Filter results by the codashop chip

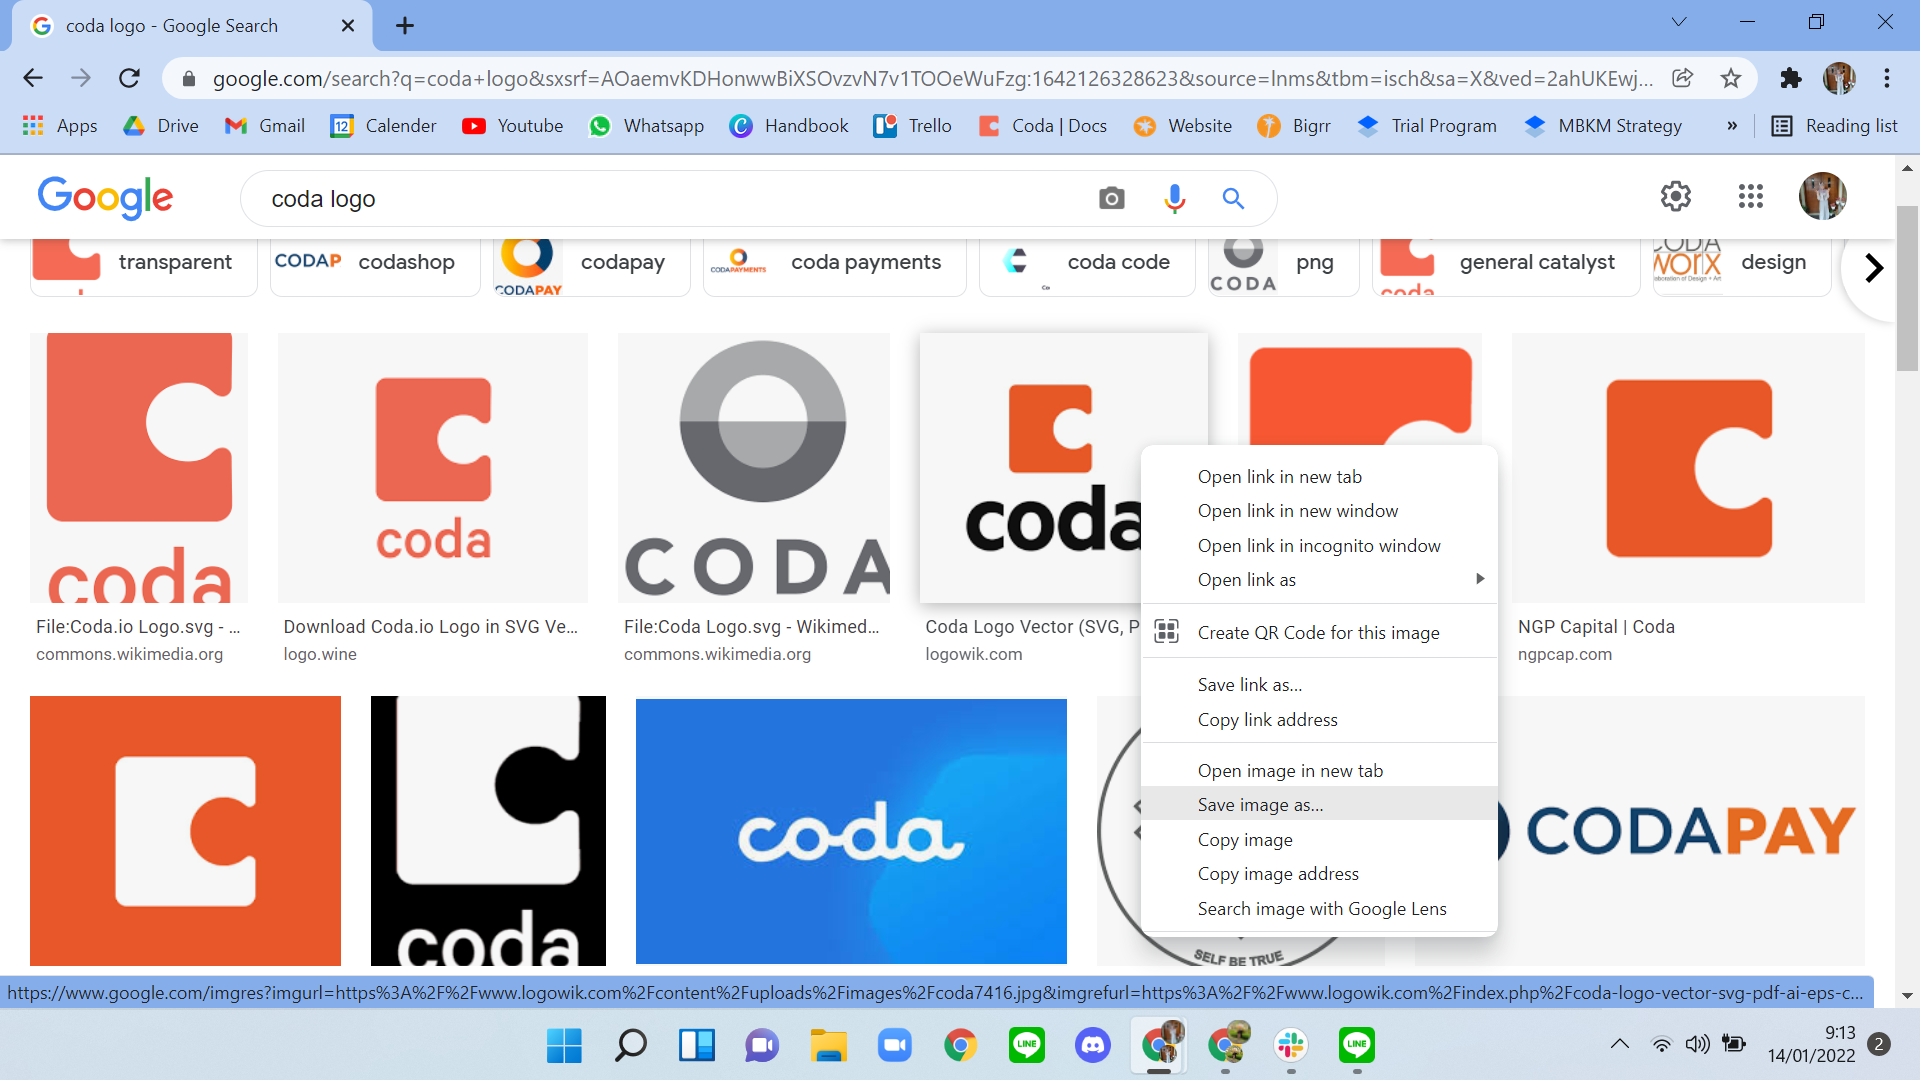point(375,266)
